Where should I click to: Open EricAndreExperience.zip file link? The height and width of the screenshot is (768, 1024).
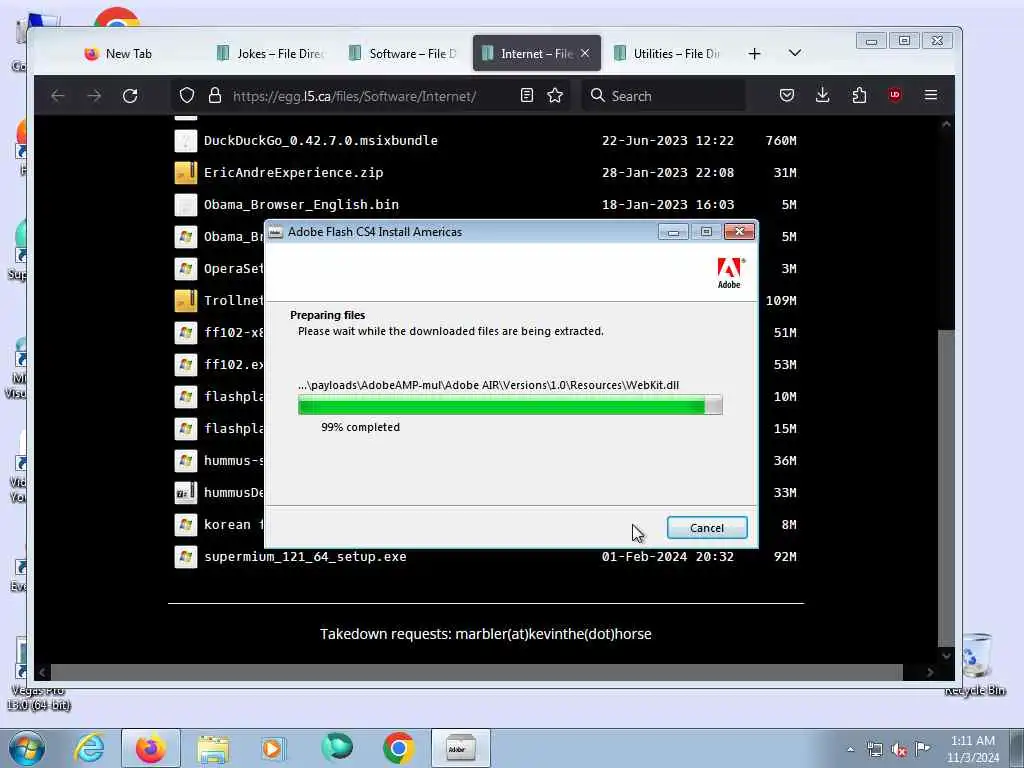point(293,172)
